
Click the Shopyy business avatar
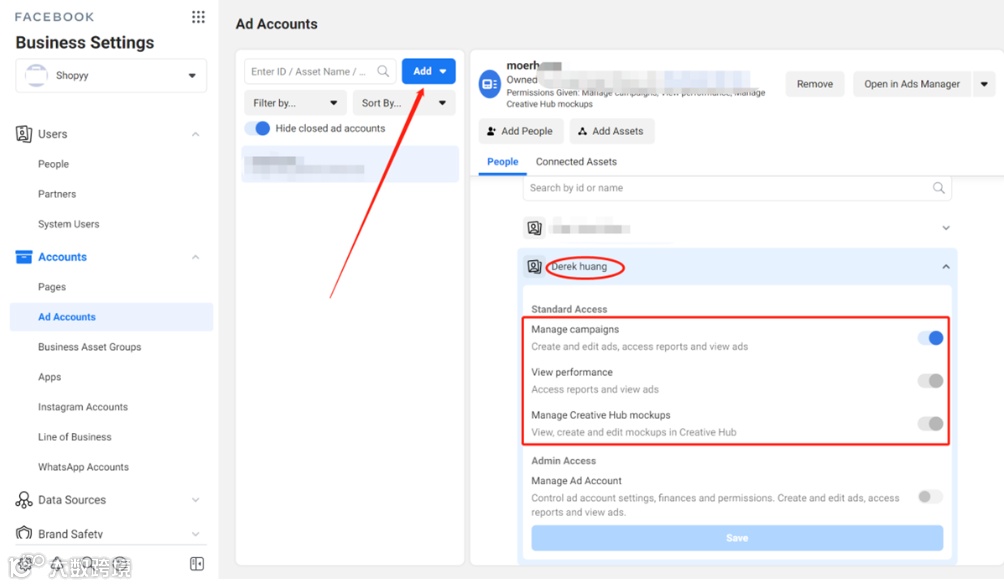(x=36, y=76)
